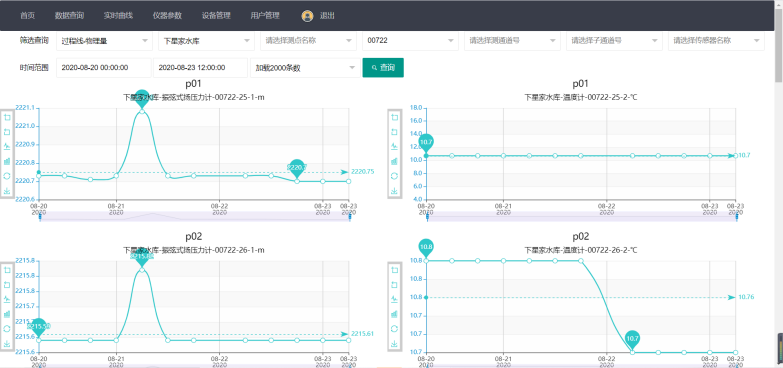Restore p02 pressure chart 00722-26-1-m to original

tap(7, 329)
